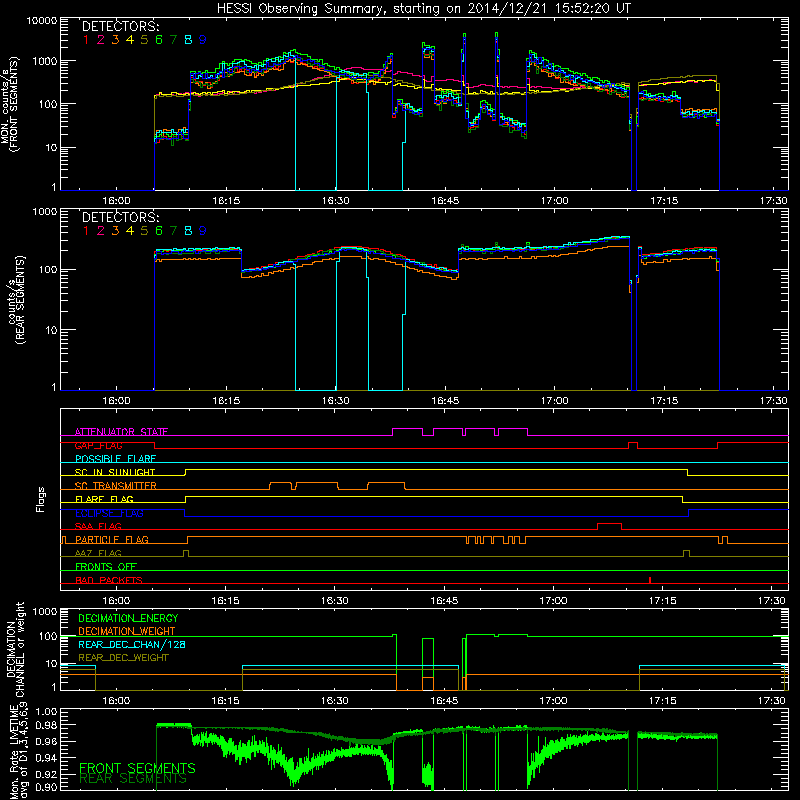Click the counts/s (REAR SEGMENTS) axis label
The width and height of the screenshot is (800, 800).
(16, 299)
